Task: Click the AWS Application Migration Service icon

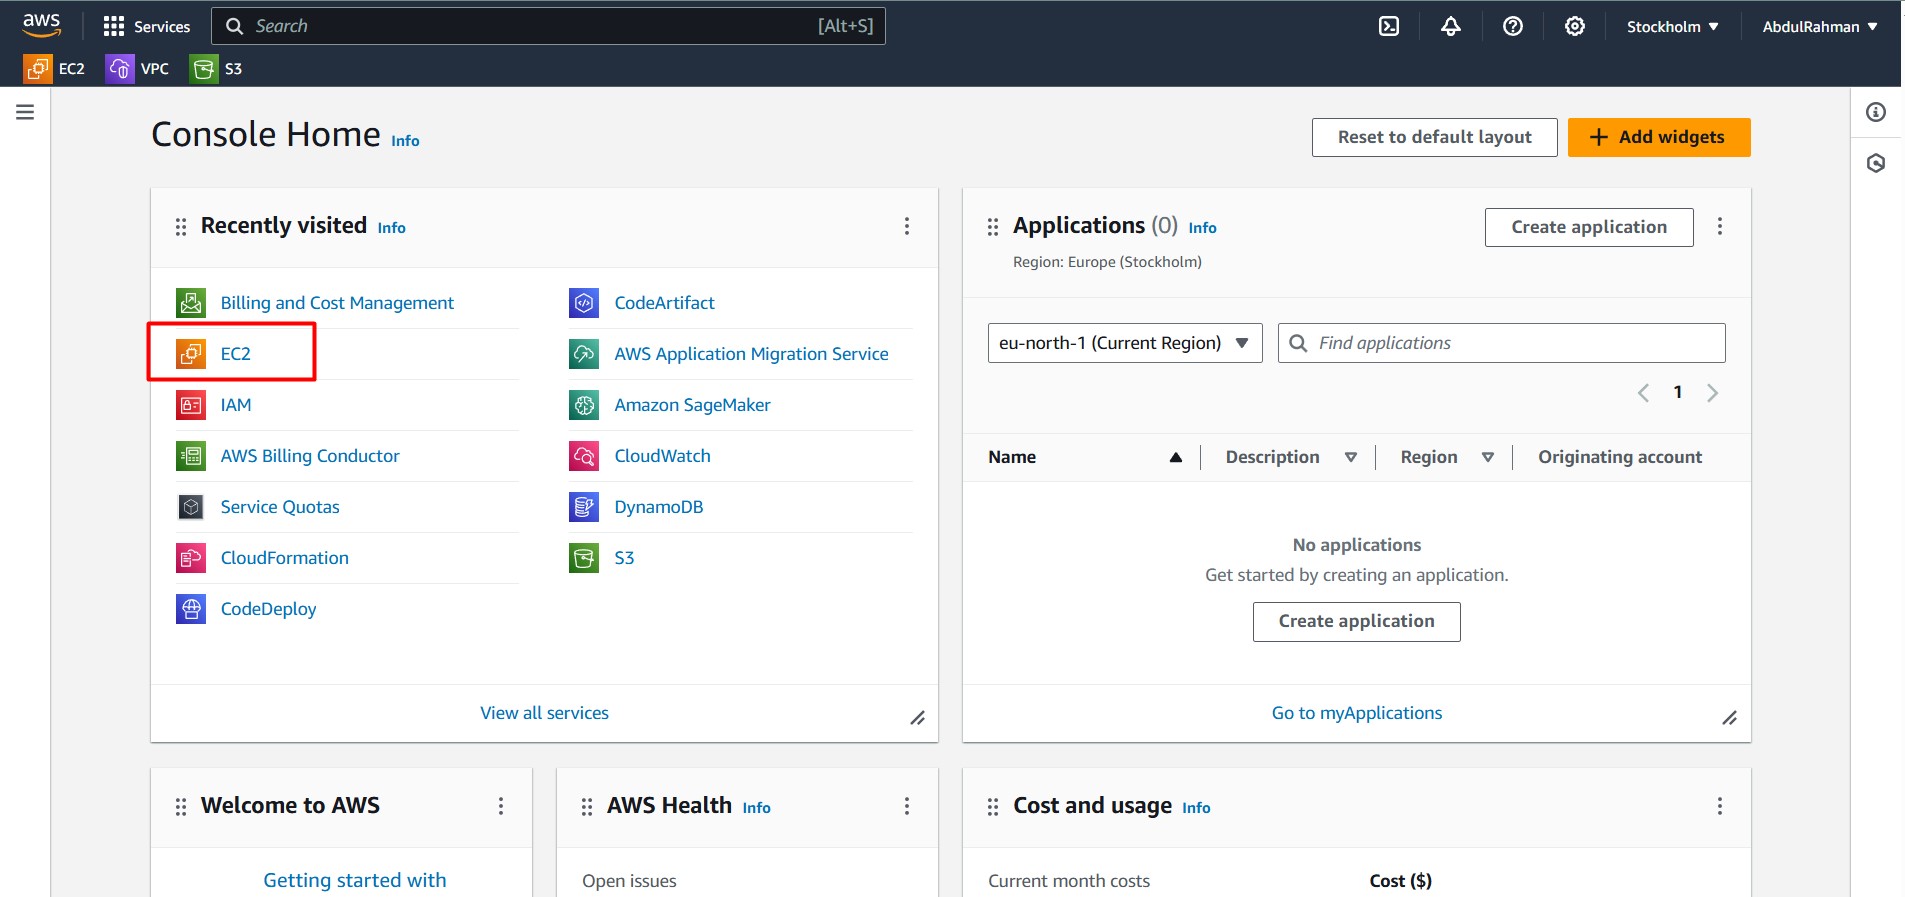Action: (584, 353)
